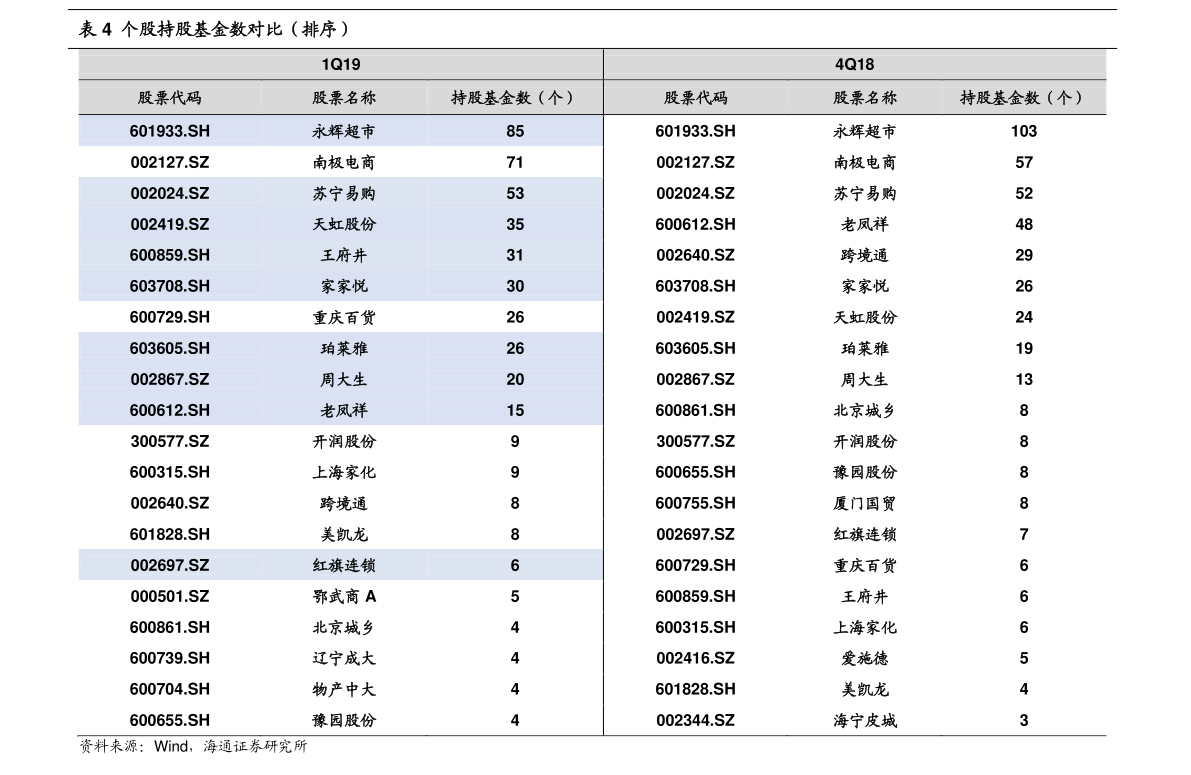Click fund count value 30
This screenshot has height=775, width=1191.
[x=515, y=286]
